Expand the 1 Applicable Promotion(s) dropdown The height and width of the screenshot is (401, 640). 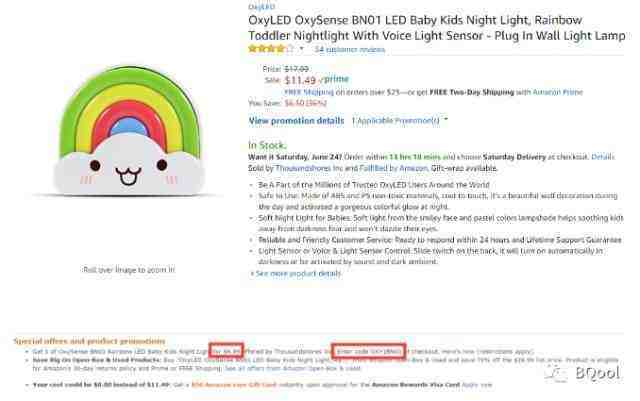click(400, 120)
